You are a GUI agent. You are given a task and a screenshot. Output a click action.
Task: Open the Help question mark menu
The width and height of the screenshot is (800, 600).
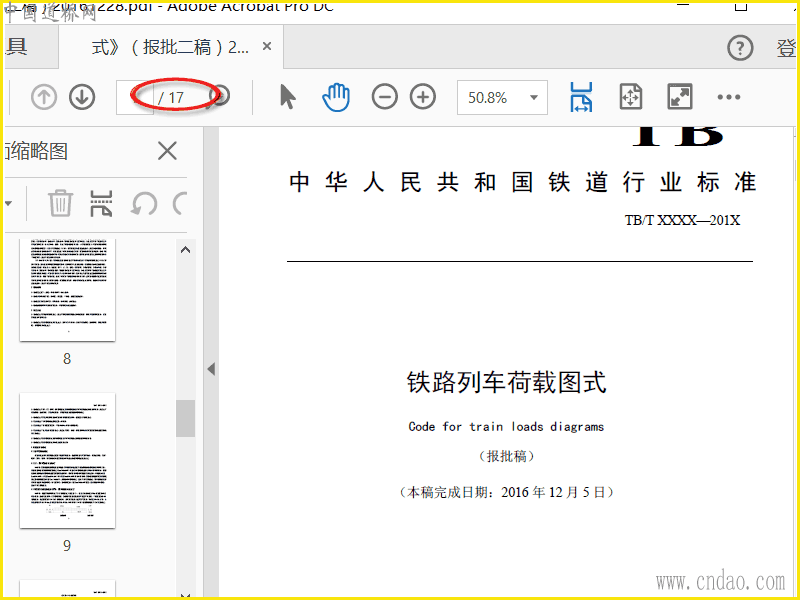(x=740, y=48)
